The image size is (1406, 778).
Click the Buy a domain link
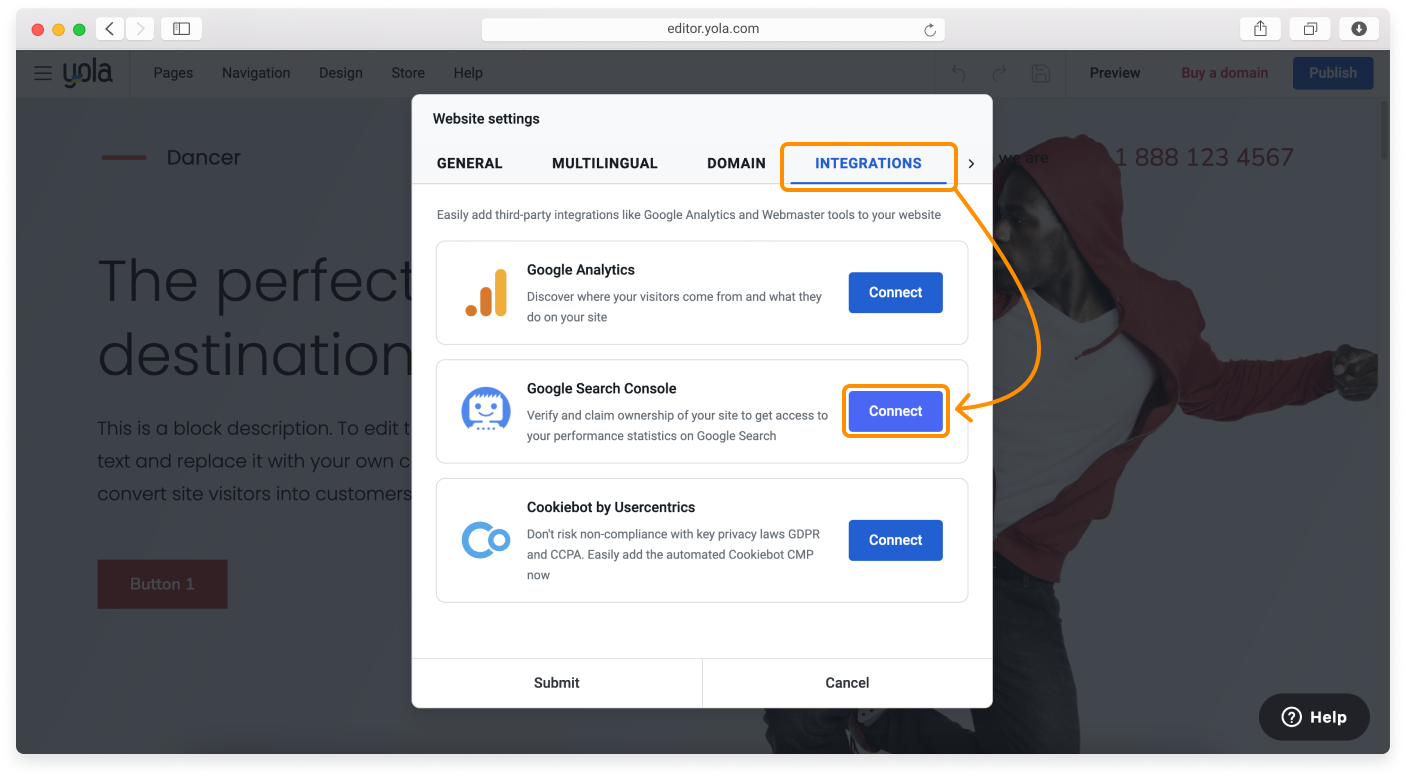click(x=1224, y=73)
